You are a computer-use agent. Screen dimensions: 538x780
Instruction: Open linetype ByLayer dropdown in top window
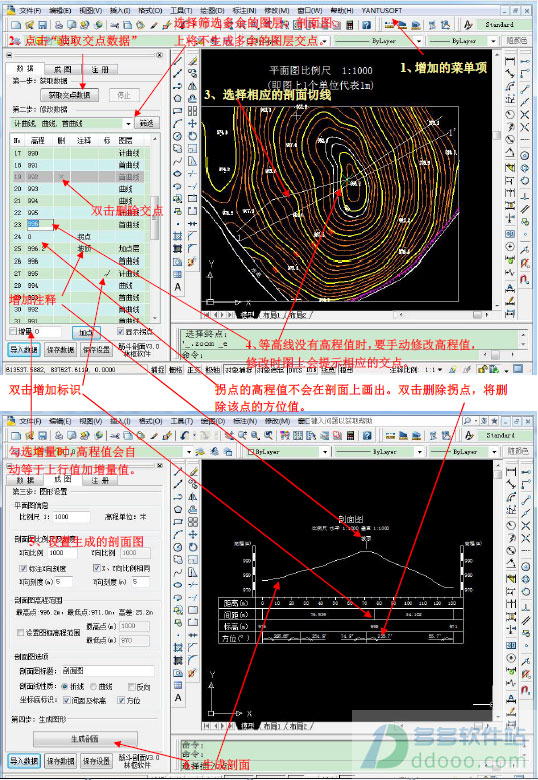click(419, 41)
